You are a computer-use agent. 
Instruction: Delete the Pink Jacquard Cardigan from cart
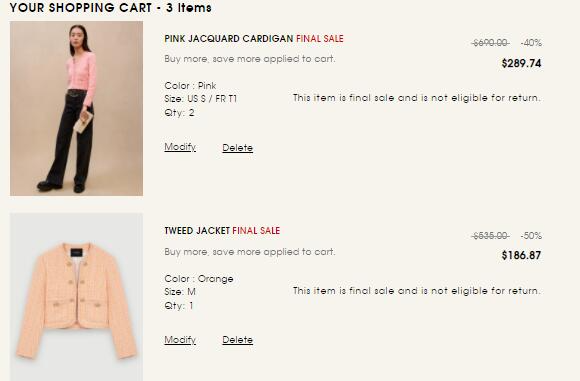(237, 148)
